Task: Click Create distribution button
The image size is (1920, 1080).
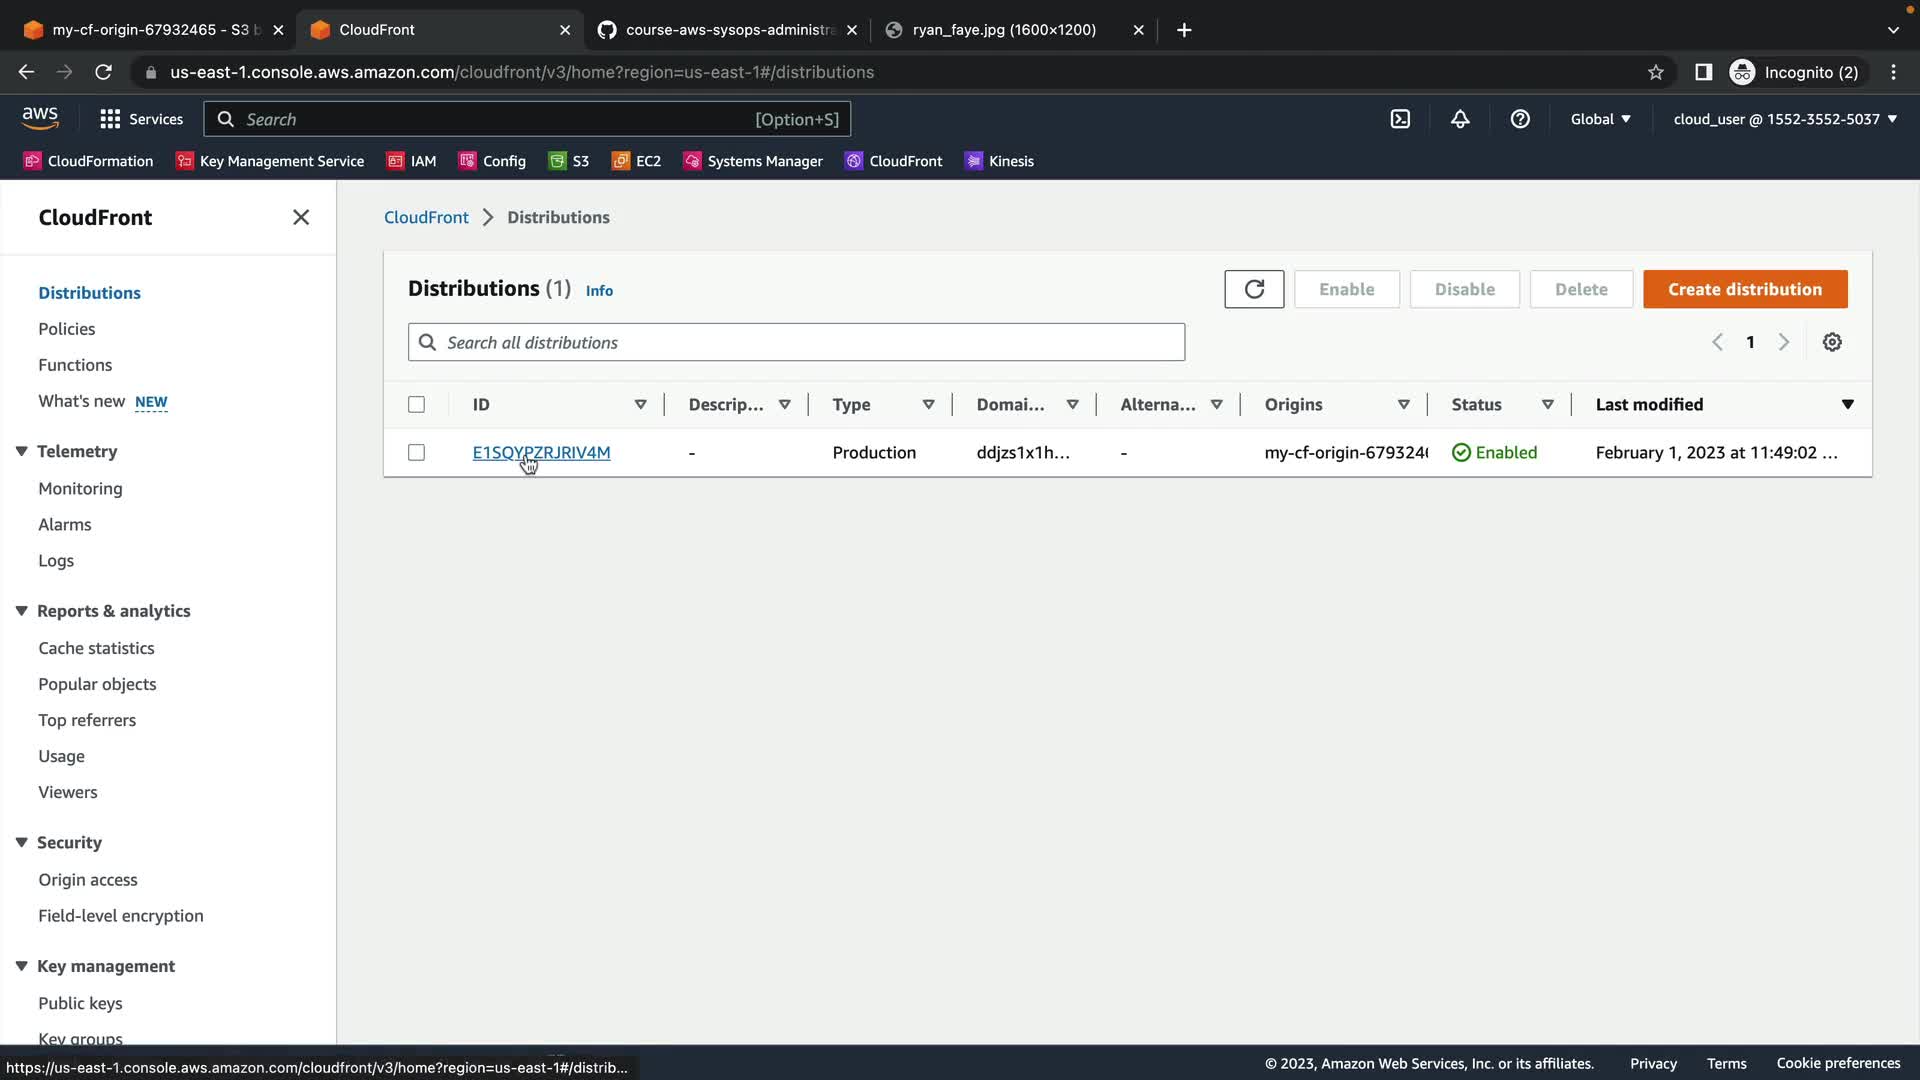Action: [x=1744, y=289]
